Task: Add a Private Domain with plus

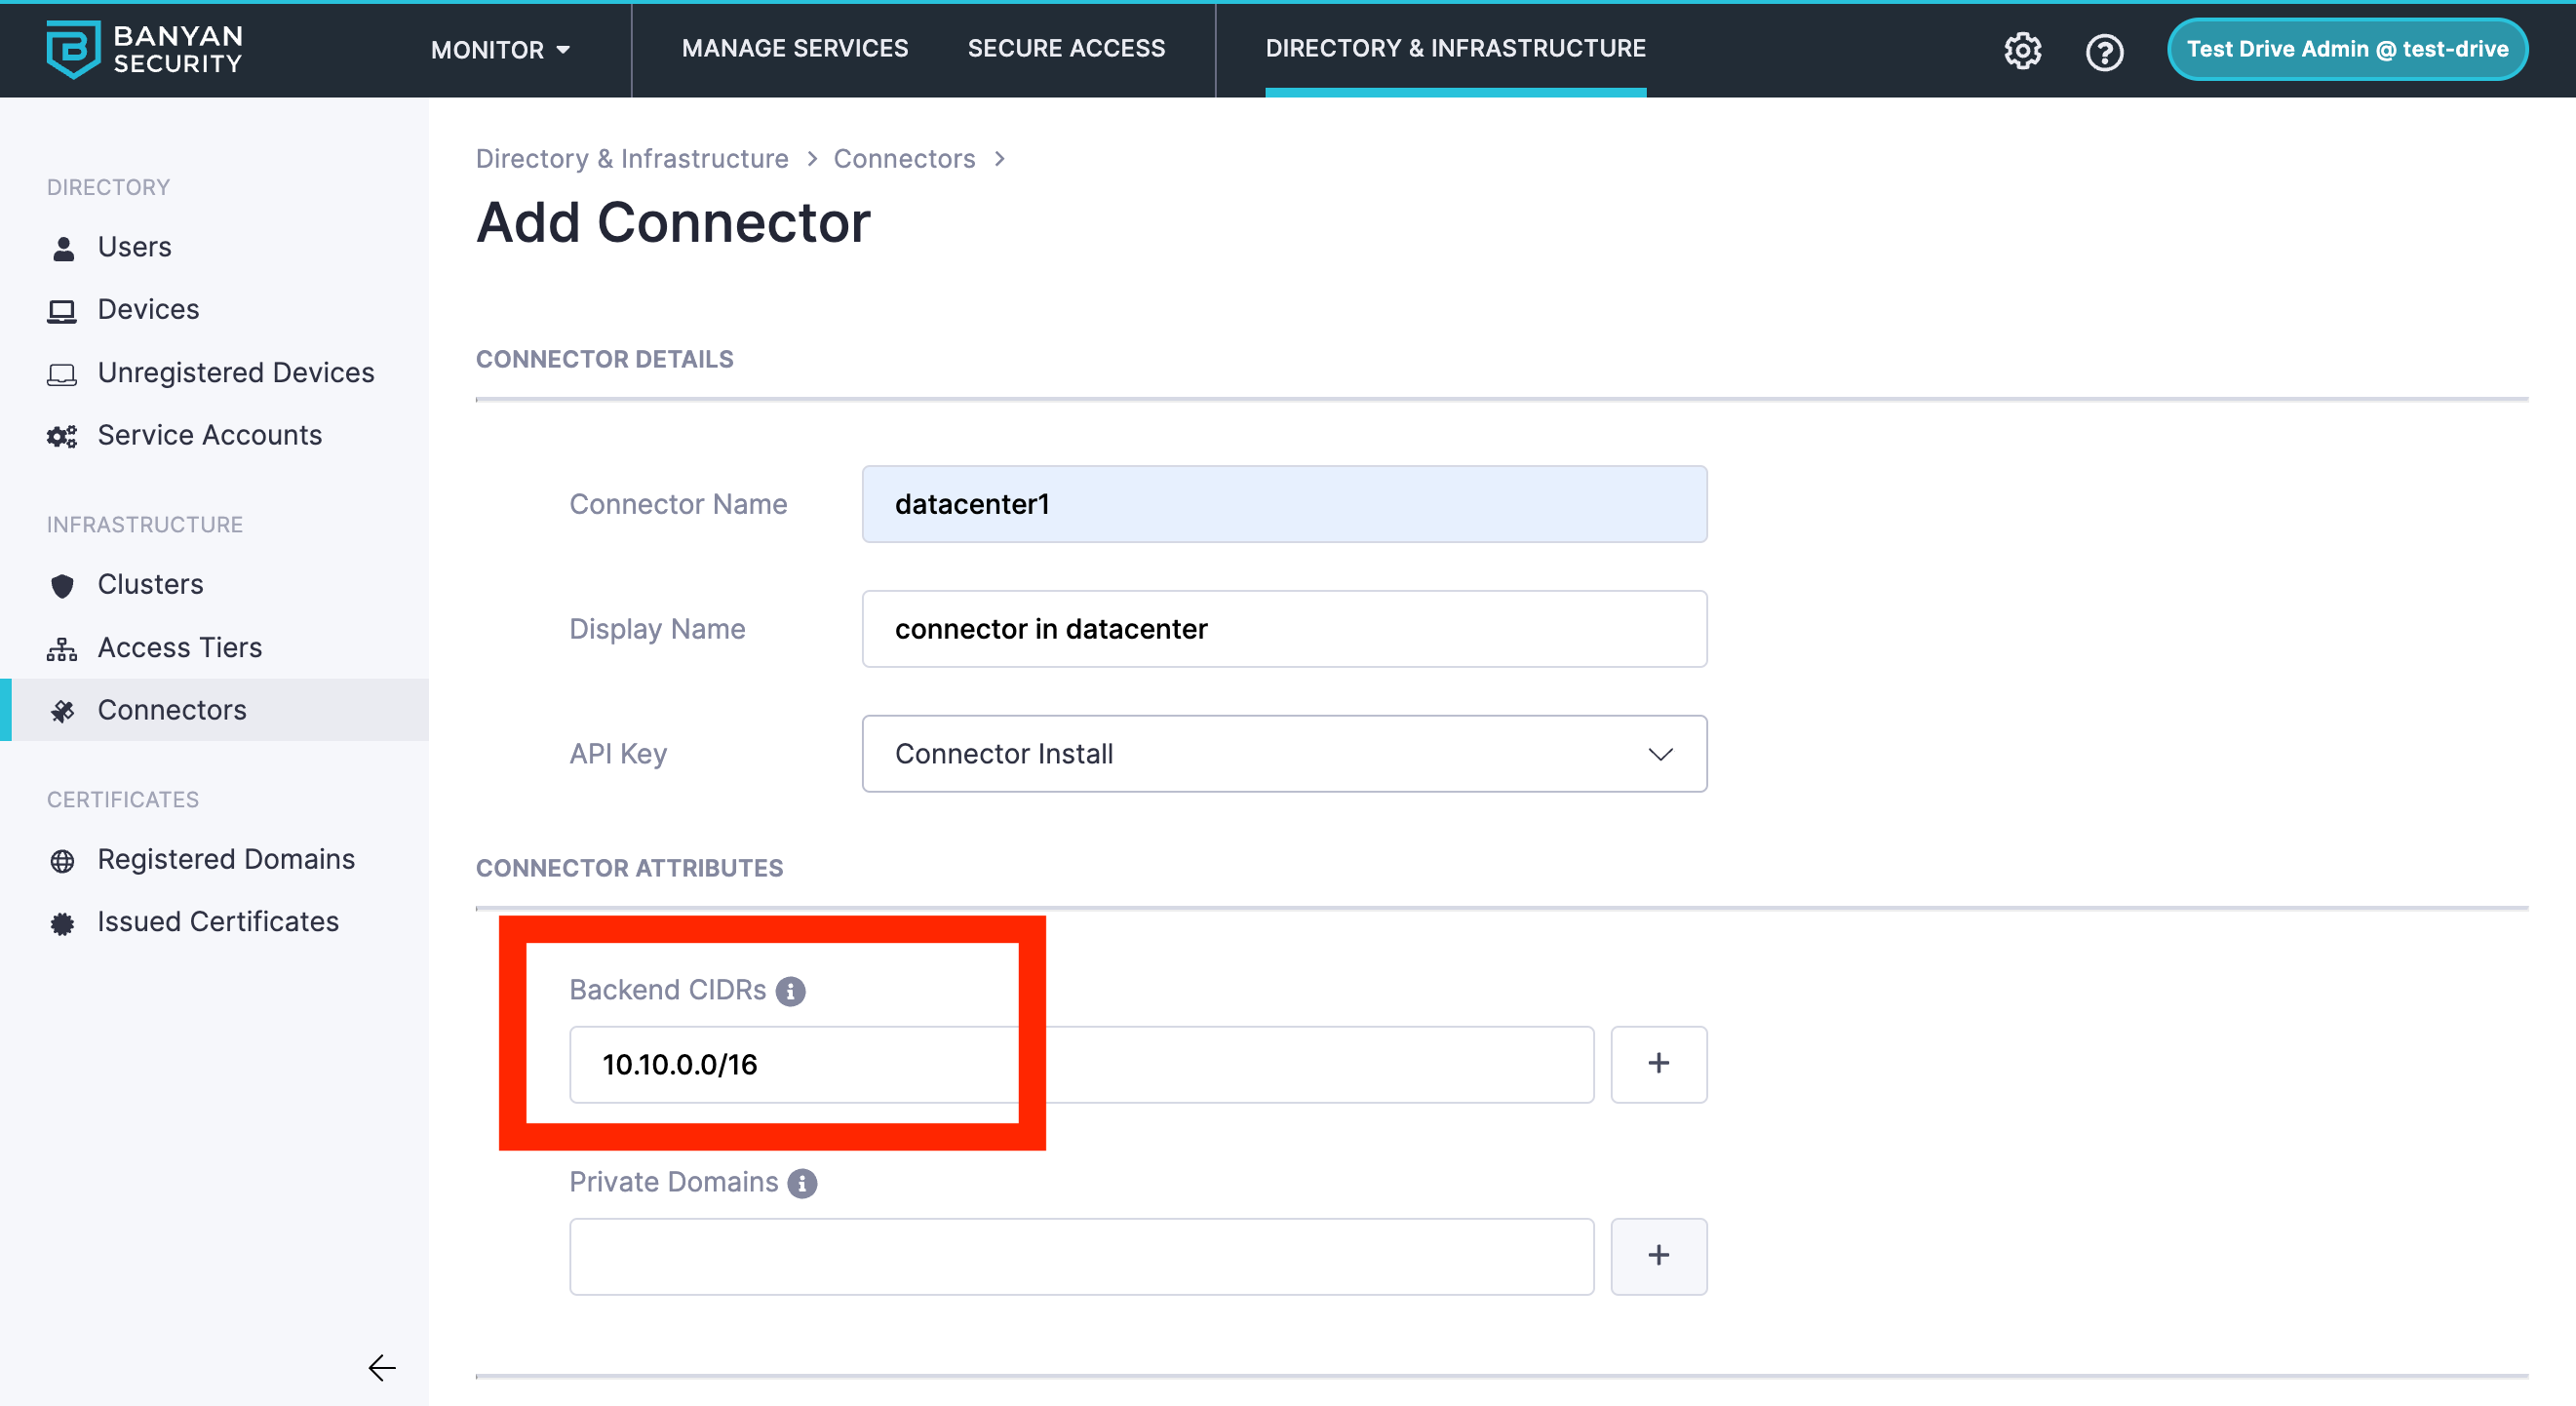Action: [x=1658, y=1256]
